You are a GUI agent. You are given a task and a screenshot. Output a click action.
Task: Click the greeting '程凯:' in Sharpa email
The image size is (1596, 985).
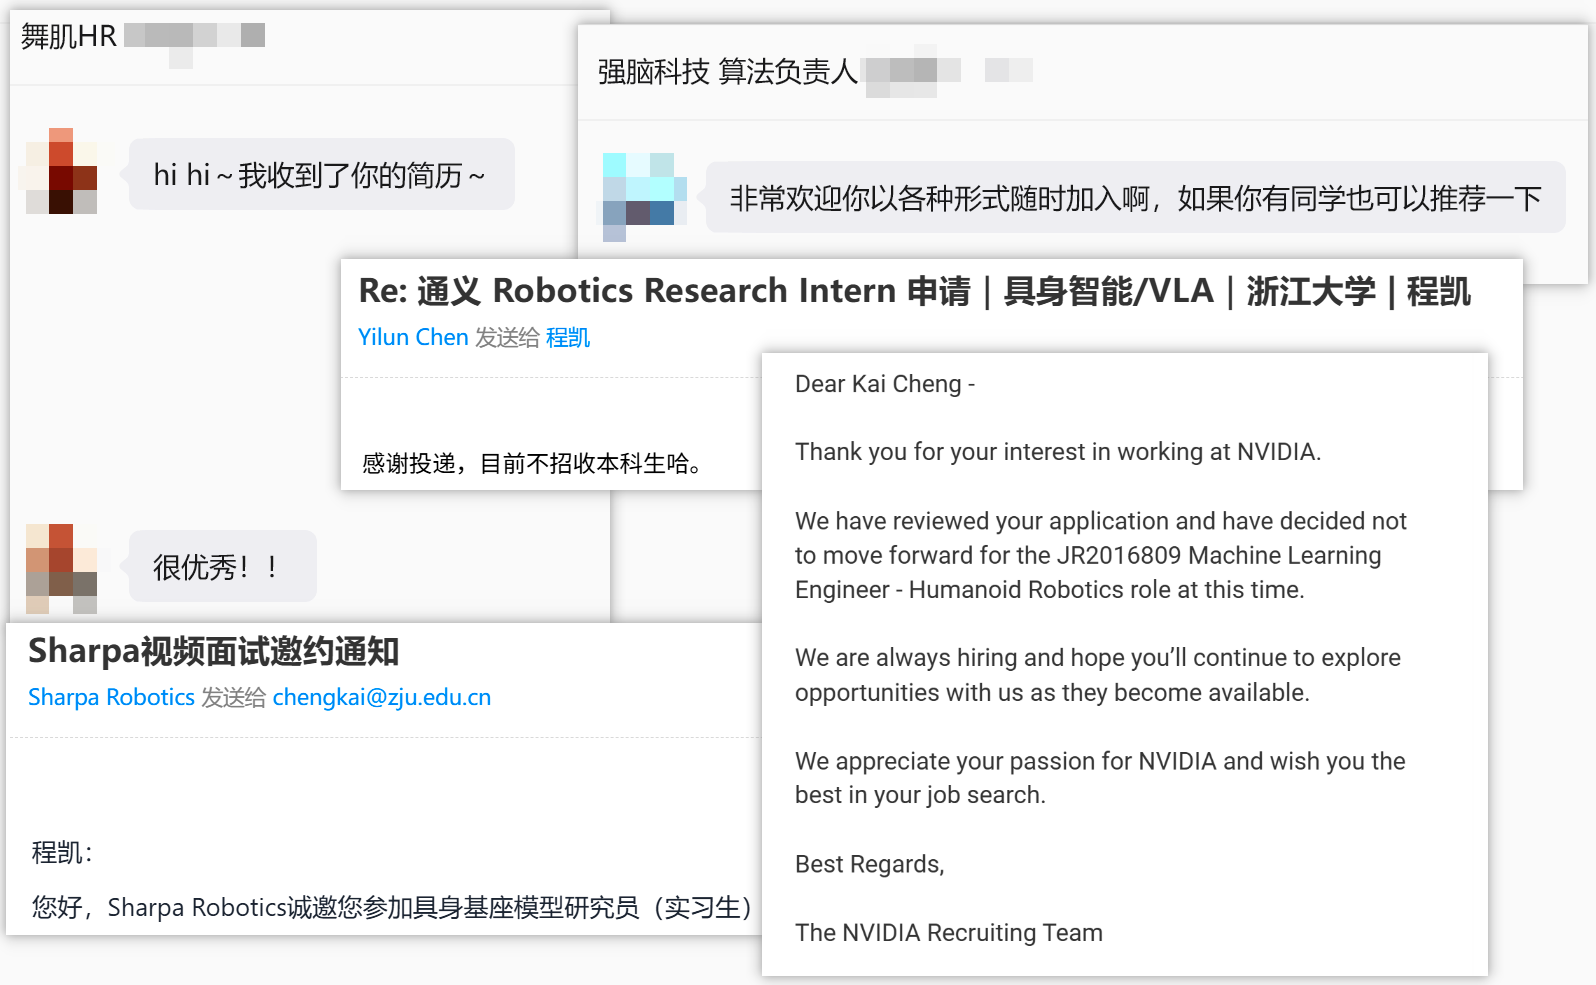(x=62, y=853)
